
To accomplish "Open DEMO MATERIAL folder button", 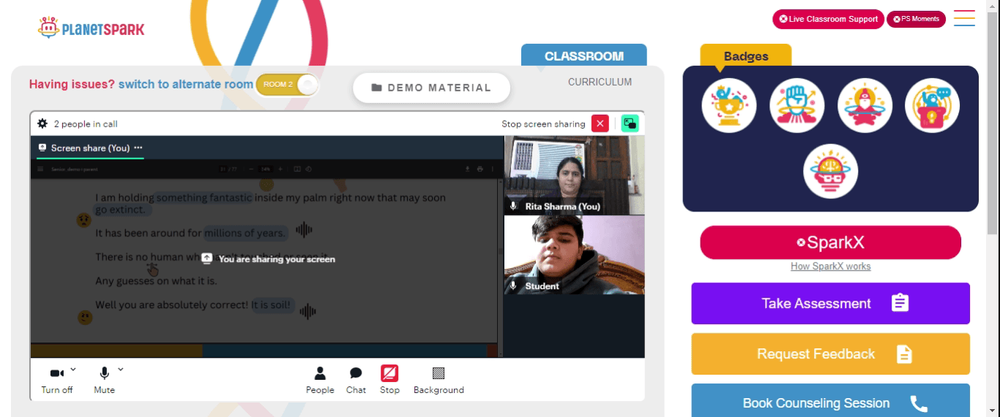I will click(x=432, y=88).
